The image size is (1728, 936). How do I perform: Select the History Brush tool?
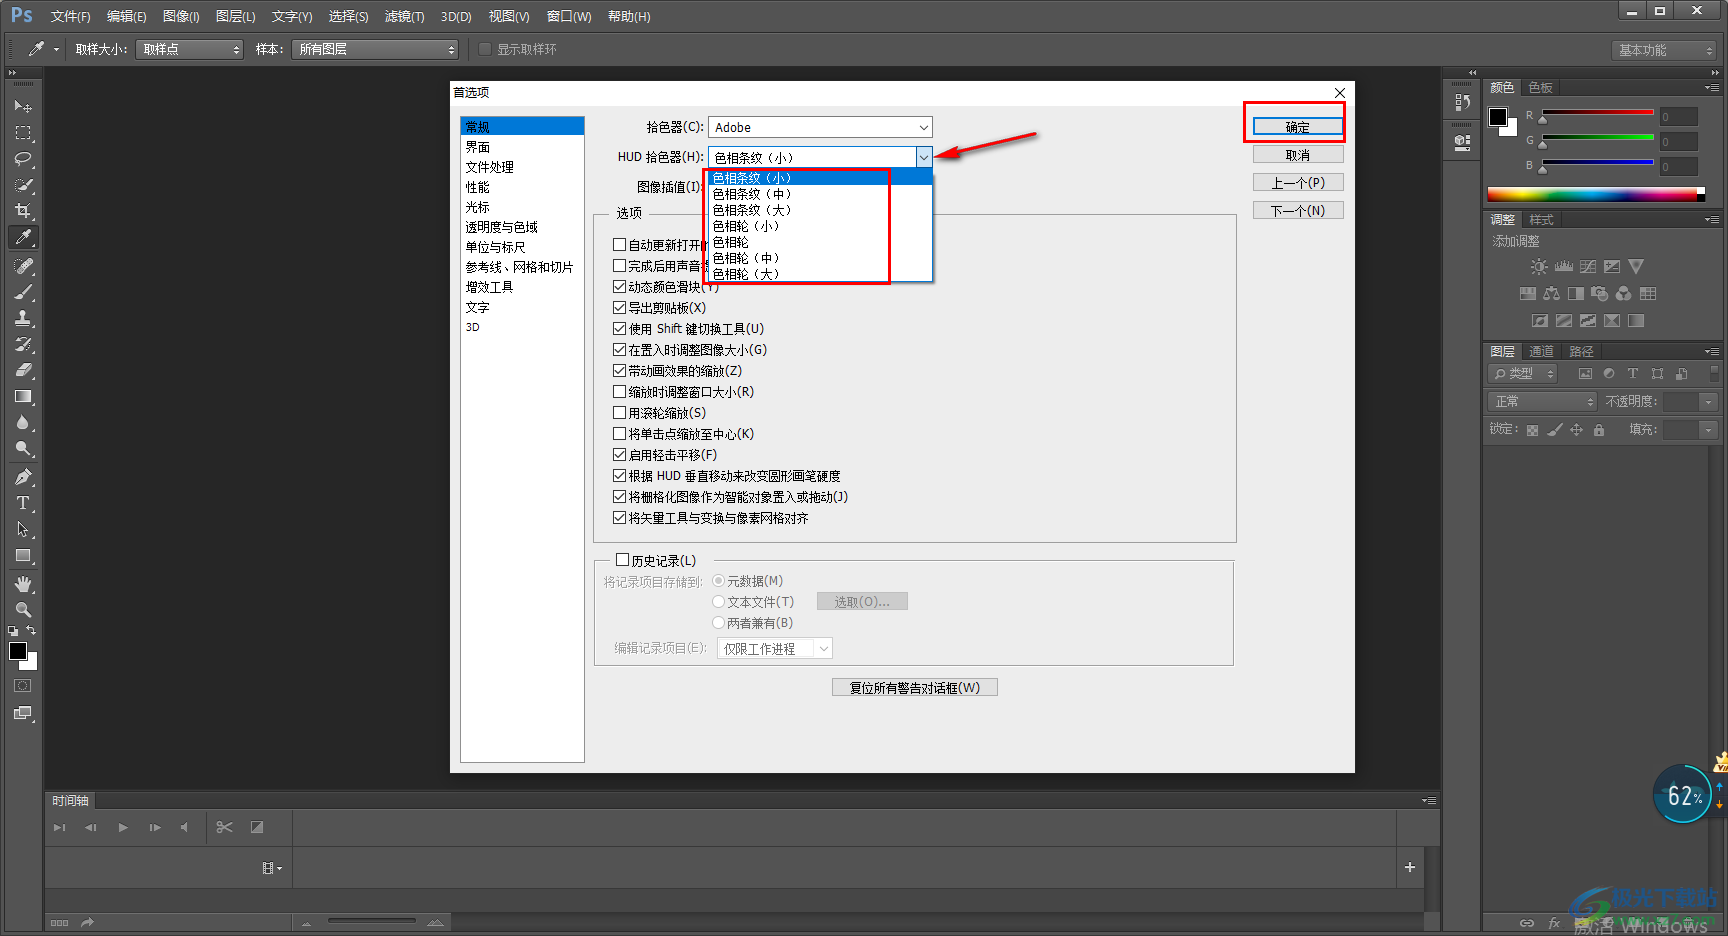point(23,344)
